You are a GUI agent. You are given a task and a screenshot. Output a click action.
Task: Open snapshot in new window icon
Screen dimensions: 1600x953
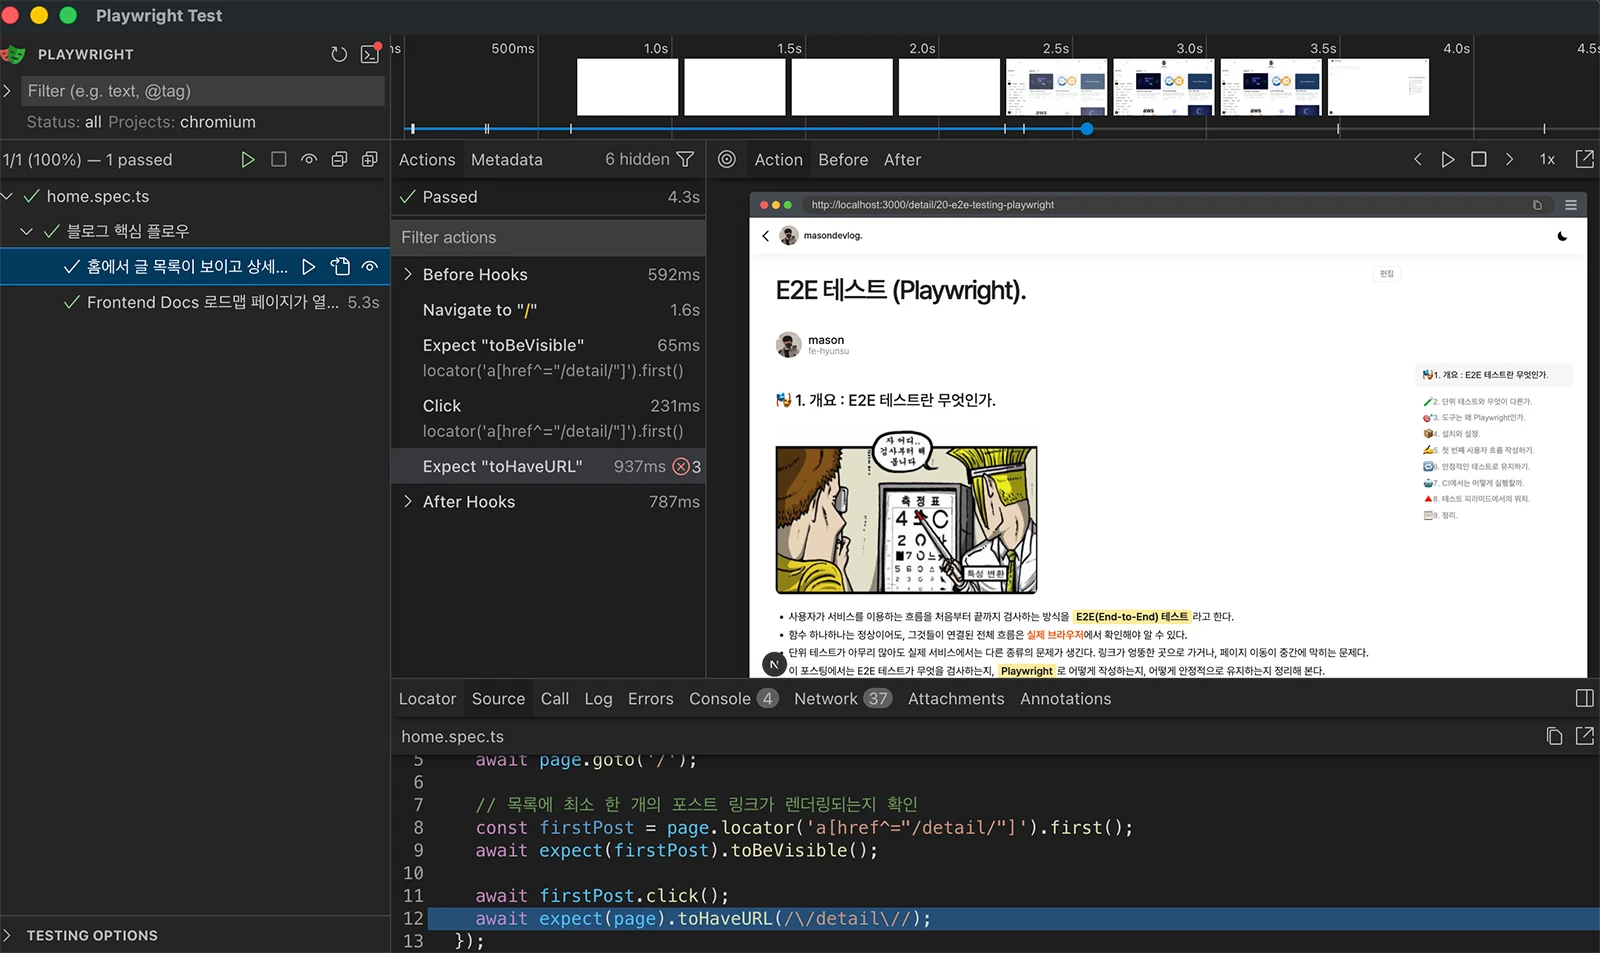(x=1585, y=159)
